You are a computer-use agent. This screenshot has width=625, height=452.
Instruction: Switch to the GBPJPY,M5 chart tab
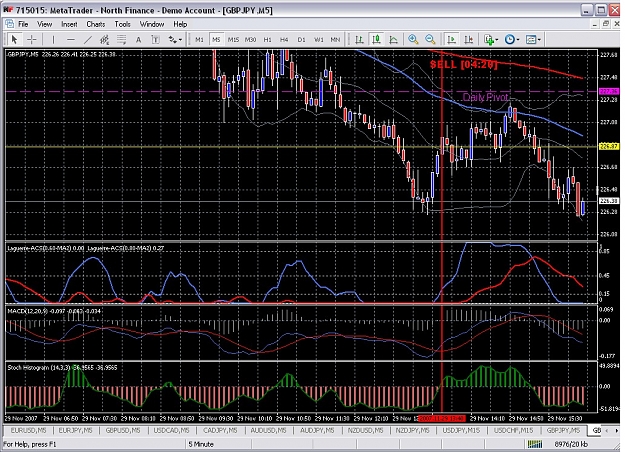coord(563,430)
